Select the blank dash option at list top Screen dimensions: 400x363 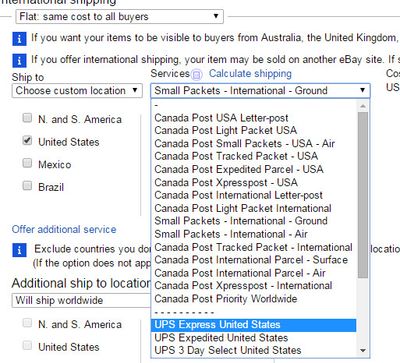point(254,105)
